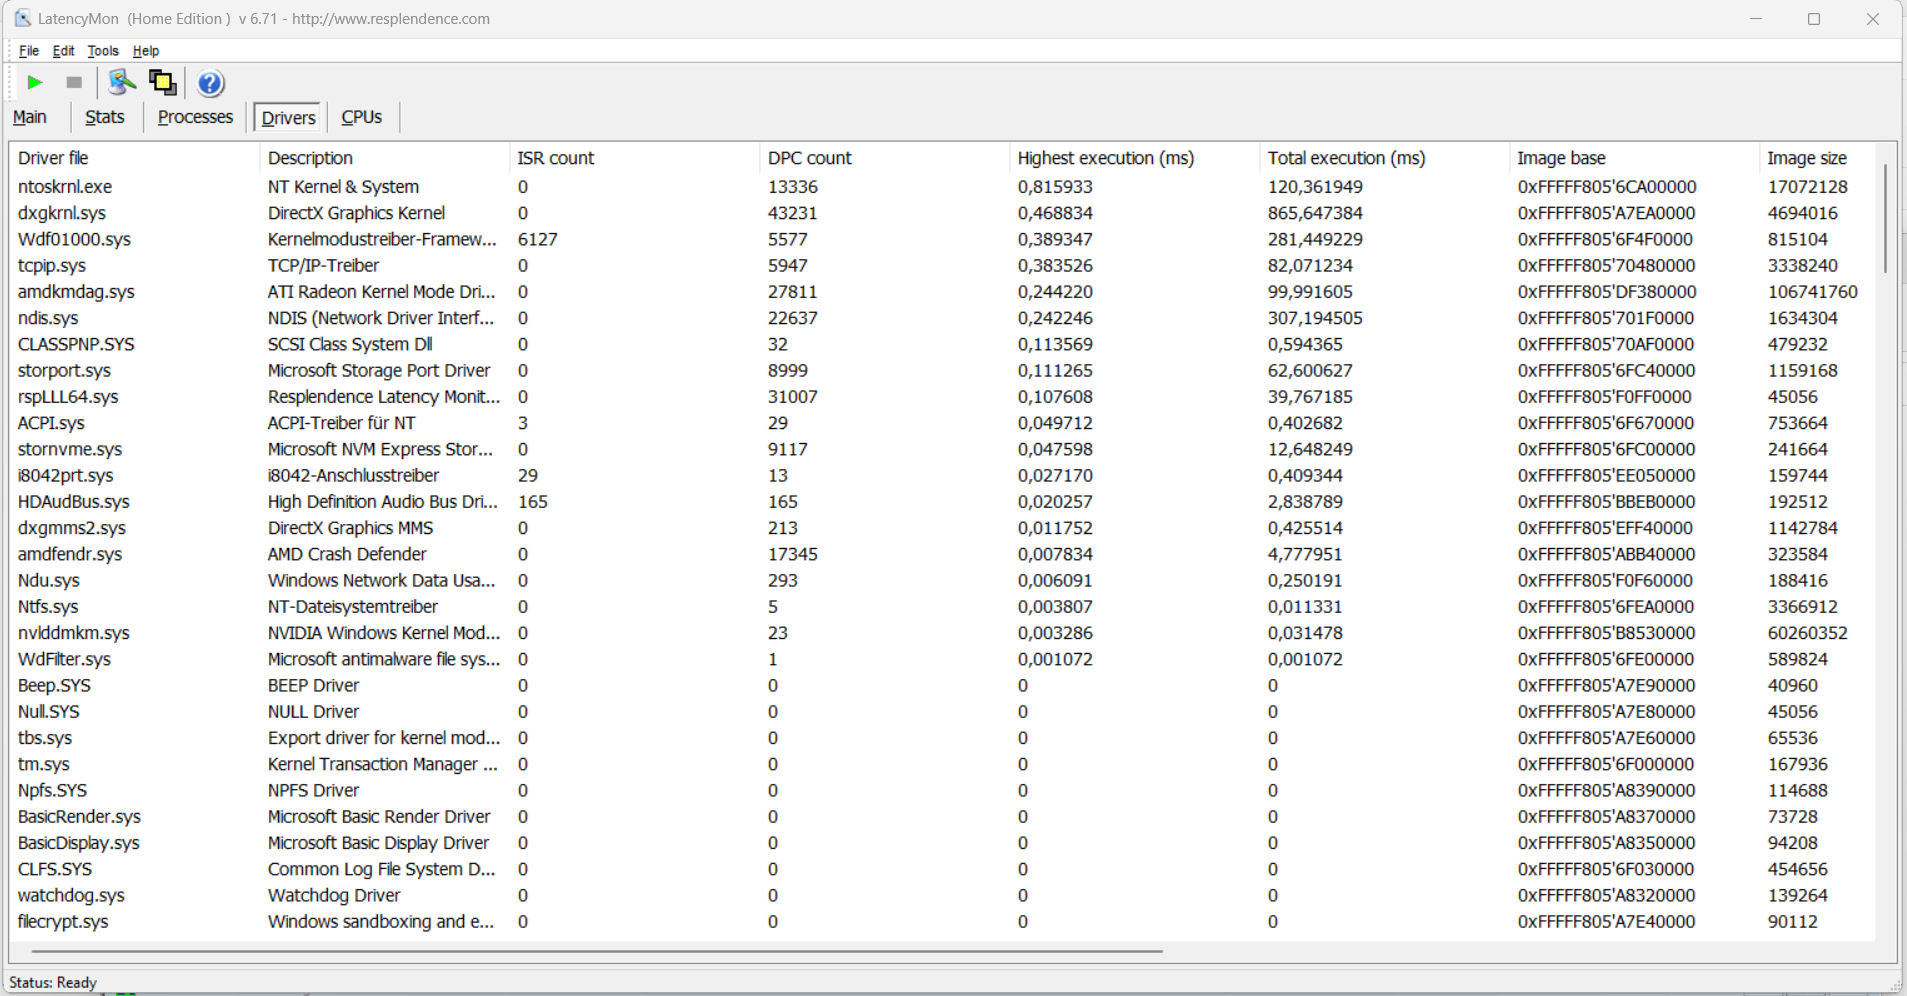Switch to the Processes tab

point(195,117)
